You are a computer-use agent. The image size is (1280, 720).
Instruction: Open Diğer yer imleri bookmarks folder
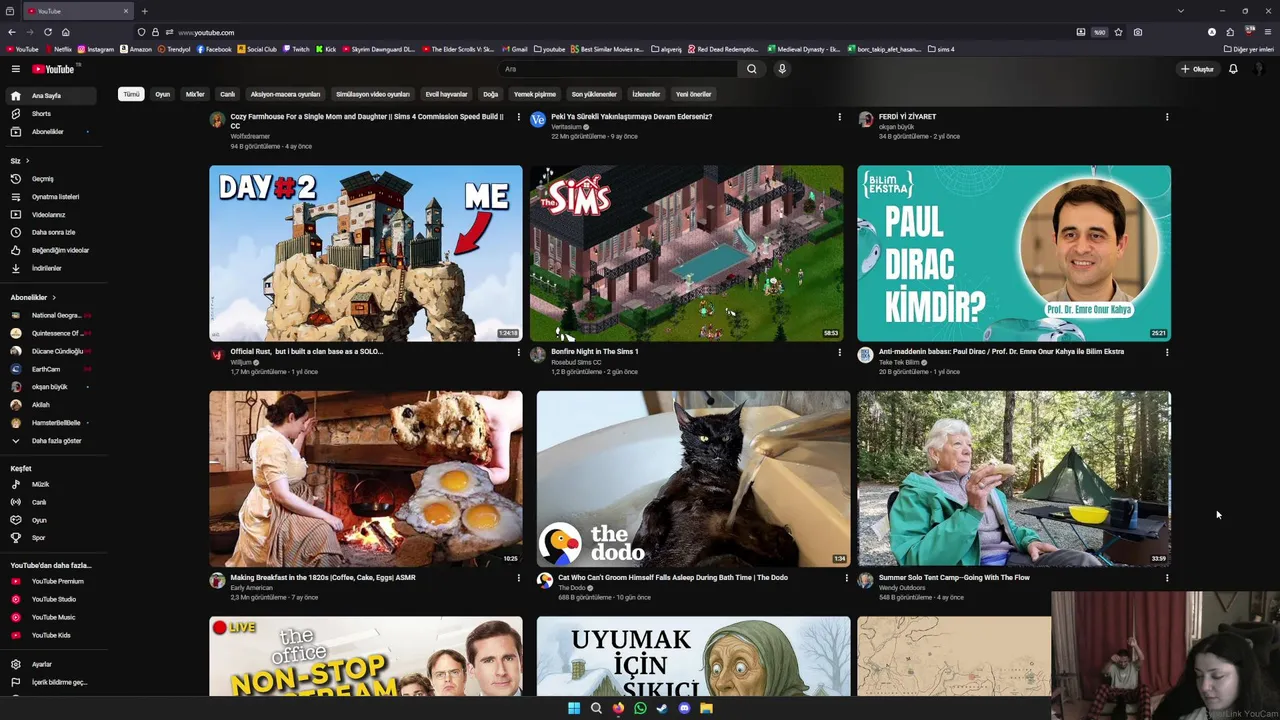coord(1250,49)
